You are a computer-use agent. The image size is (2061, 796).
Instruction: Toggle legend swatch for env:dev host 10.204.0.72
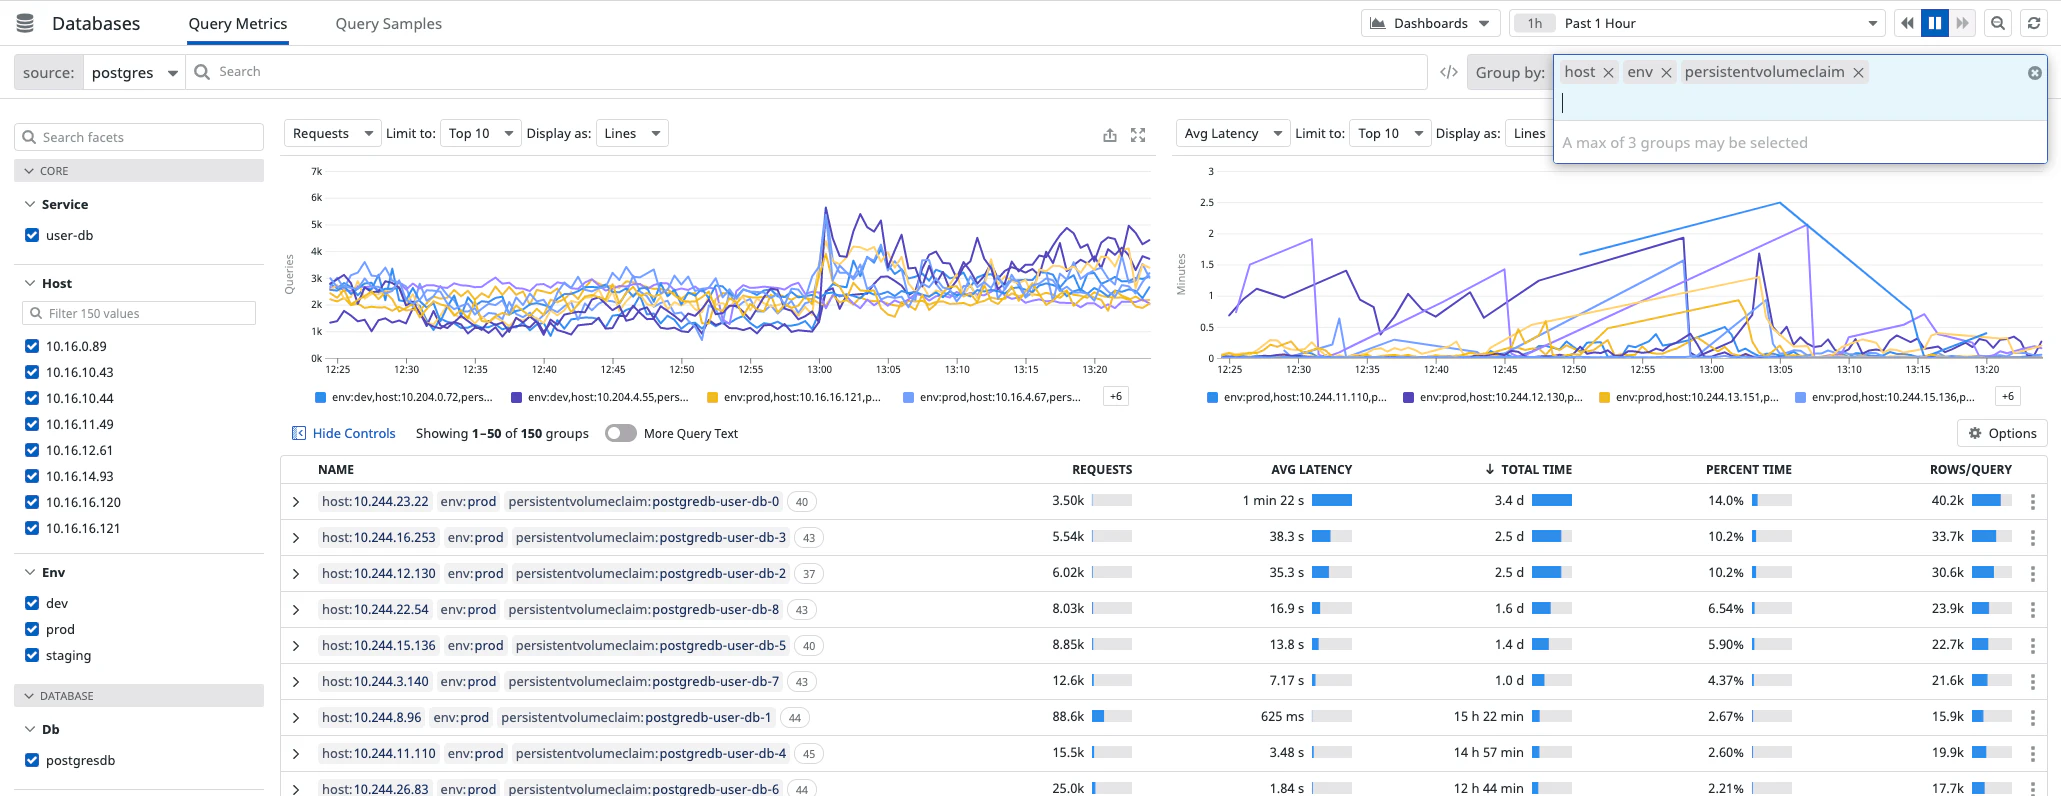tap(321, 397)
